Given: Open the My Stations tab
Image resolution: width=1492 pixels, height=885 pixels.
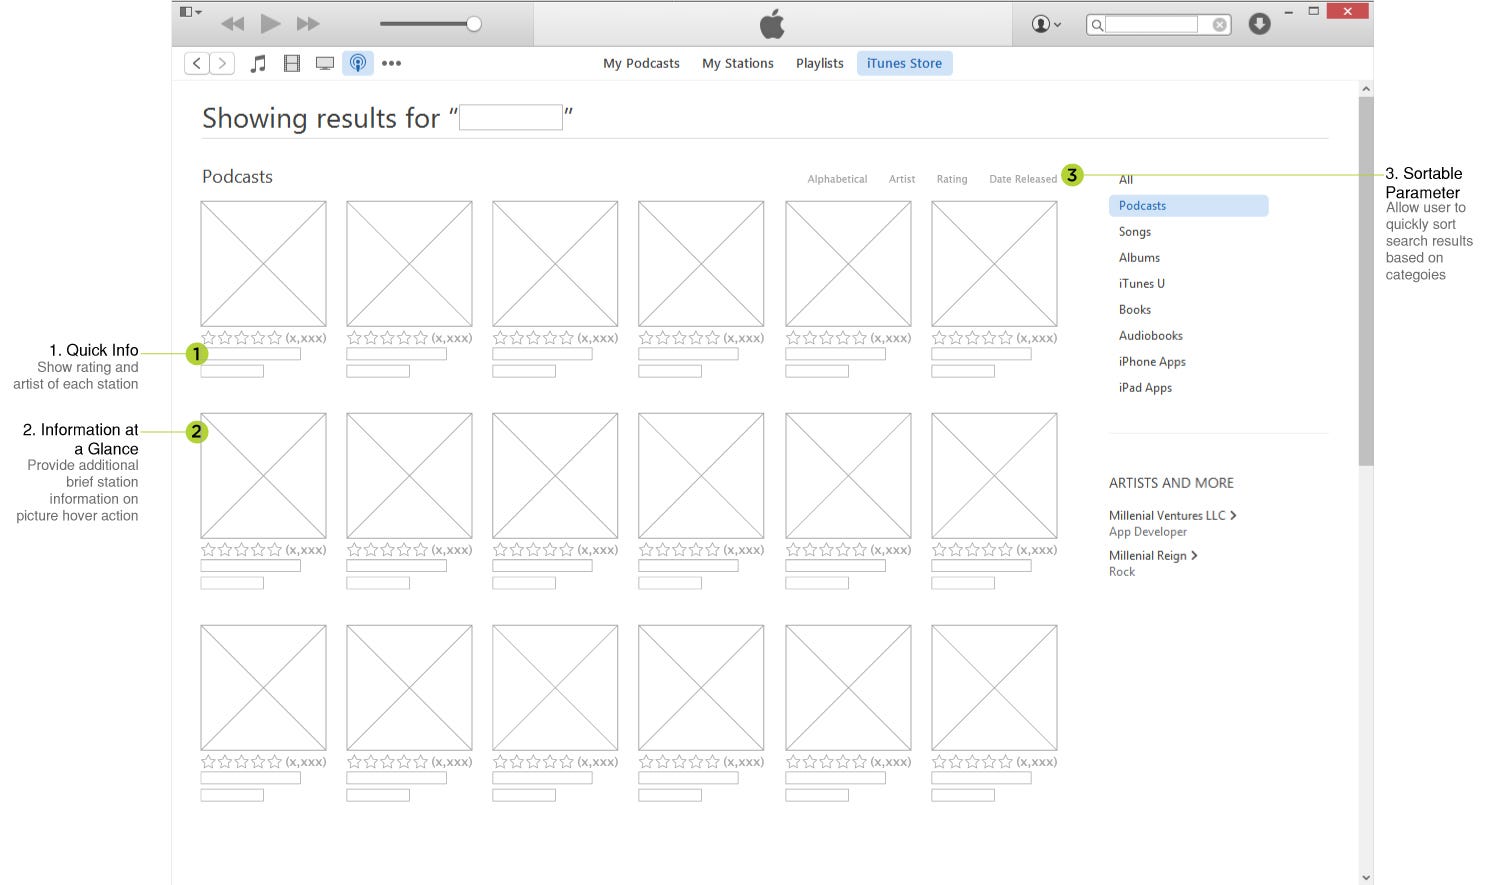Looking at the screenshot, I should click(738, 63).
